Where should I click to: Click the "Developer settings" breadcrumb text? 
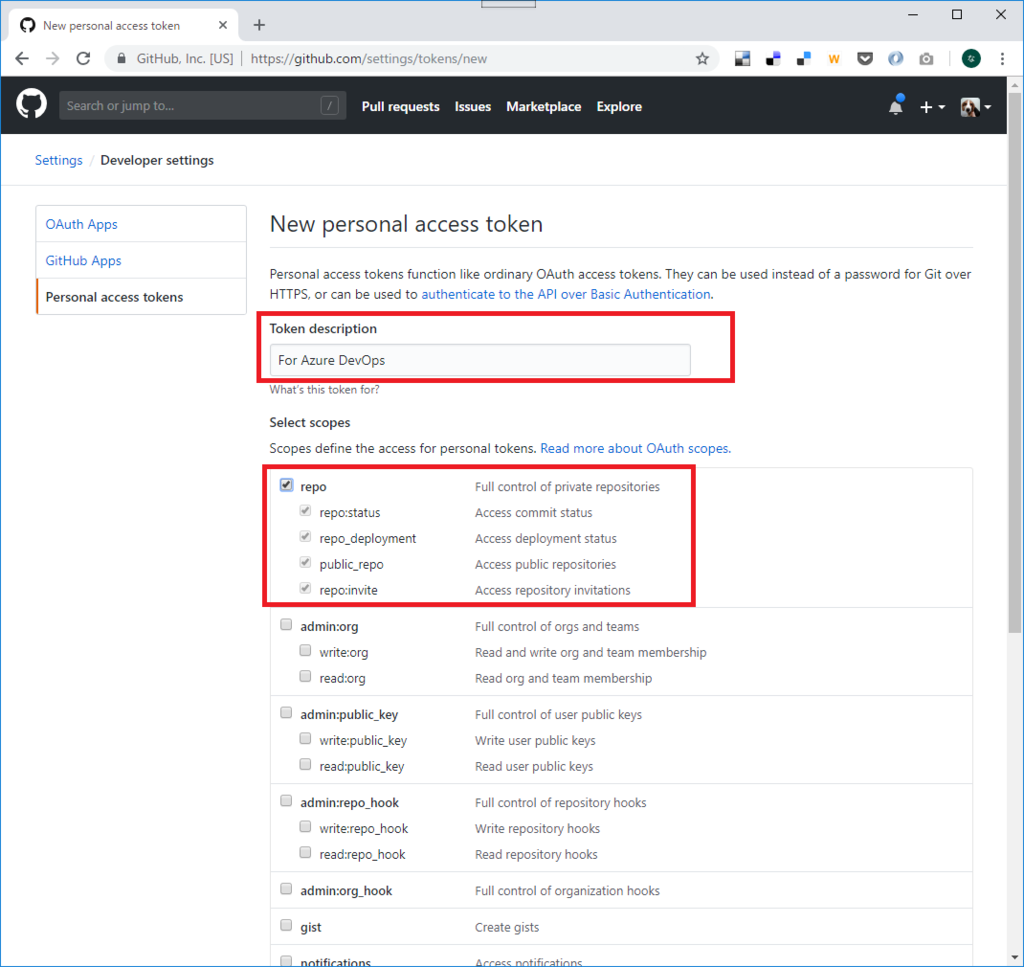click(157, 160)
